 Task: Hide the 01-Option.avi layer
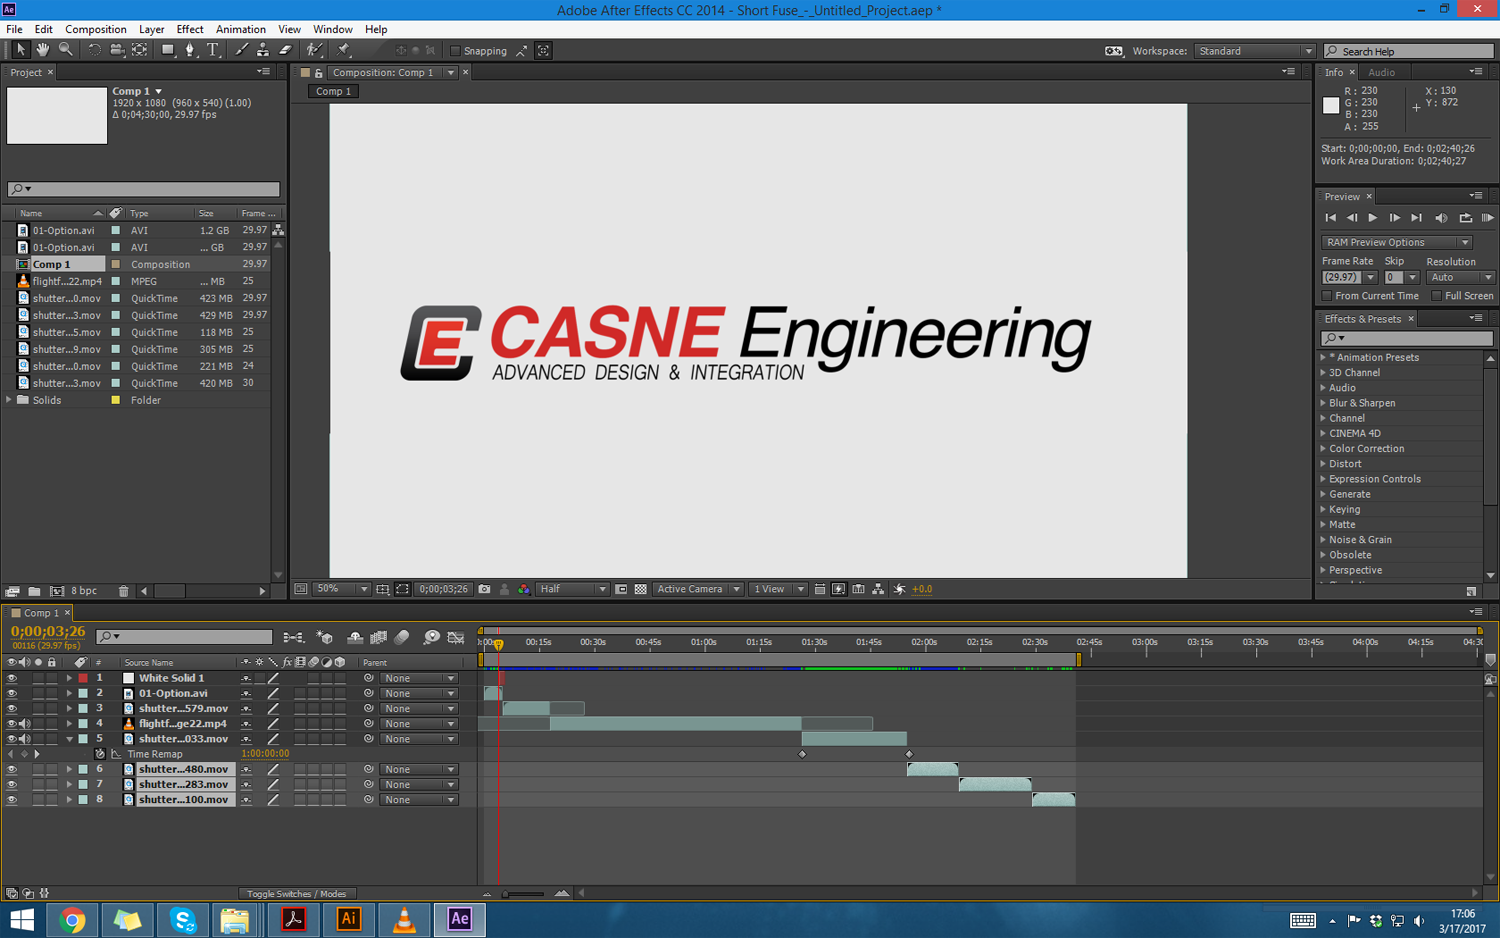(x=12, y=693)
